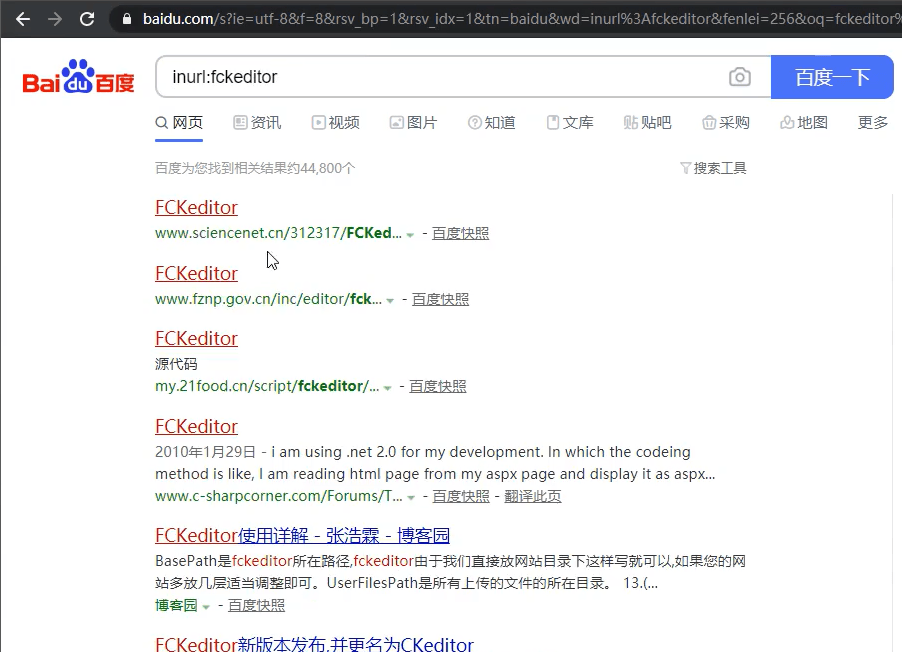Viewport: 902px width, 652px height.
Task: Open 百度快照 for my.21food.cn result
Action: [438, 386]
